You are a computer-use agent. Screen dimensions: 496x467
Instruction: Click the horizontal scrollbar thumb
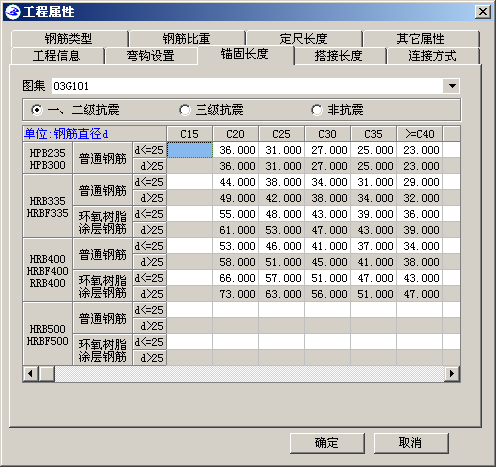pos(47,373)
